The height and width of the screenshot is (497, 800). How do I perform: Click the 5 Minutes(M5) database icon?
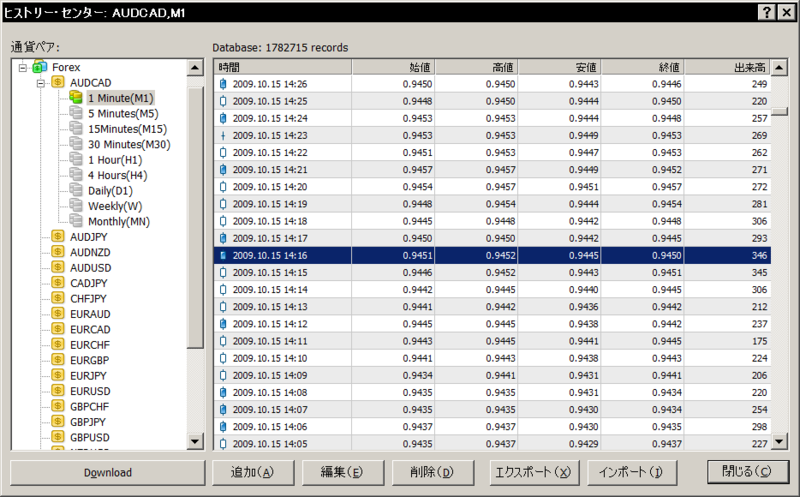click(x=76, y=113)
